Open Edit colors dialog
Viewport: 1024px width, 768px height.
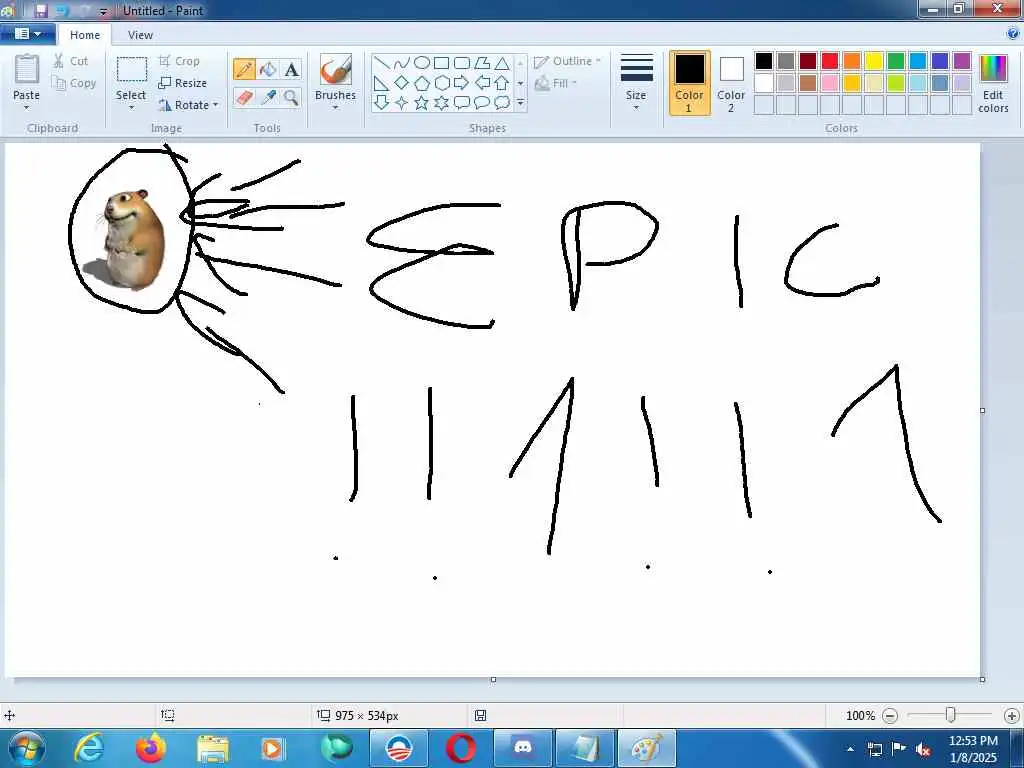pyautogui.click(x=993, y=83)
